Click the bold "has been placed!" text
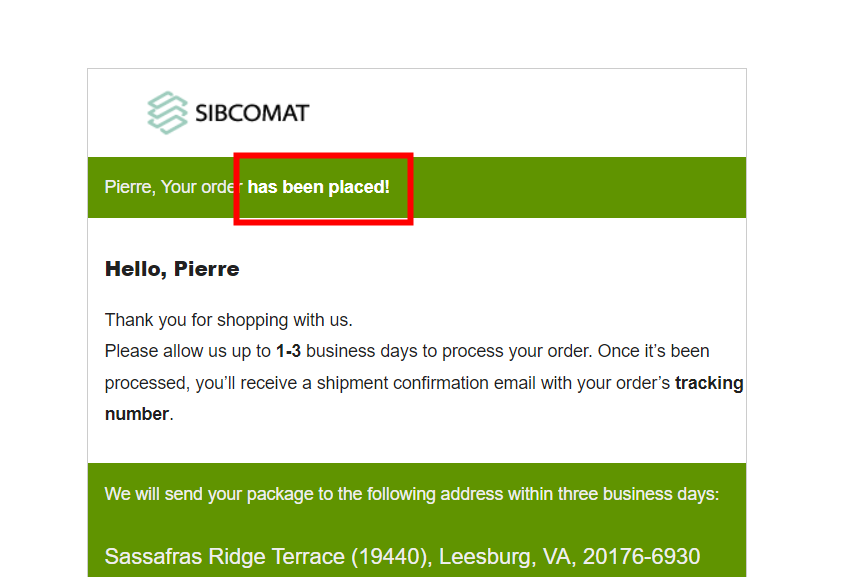Image resolution: width=841 pixels, height=577 pixels. (x=319, y=187)
